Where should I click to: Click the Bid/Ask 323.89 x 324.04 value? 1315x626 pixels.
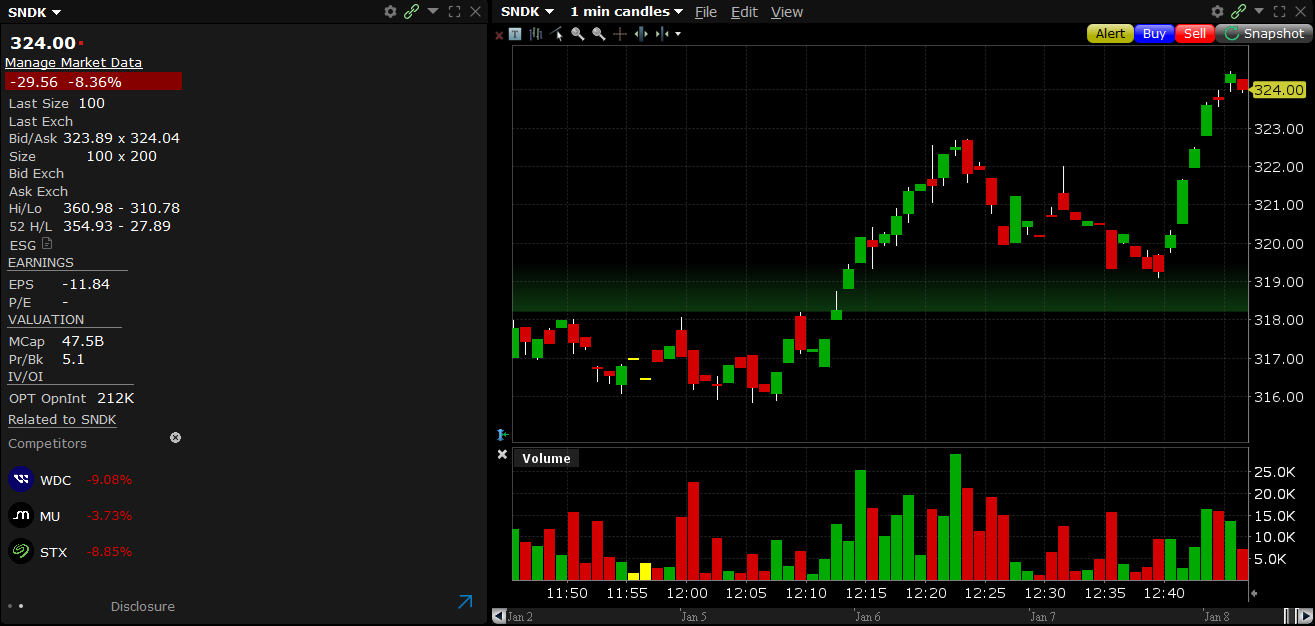122,138
